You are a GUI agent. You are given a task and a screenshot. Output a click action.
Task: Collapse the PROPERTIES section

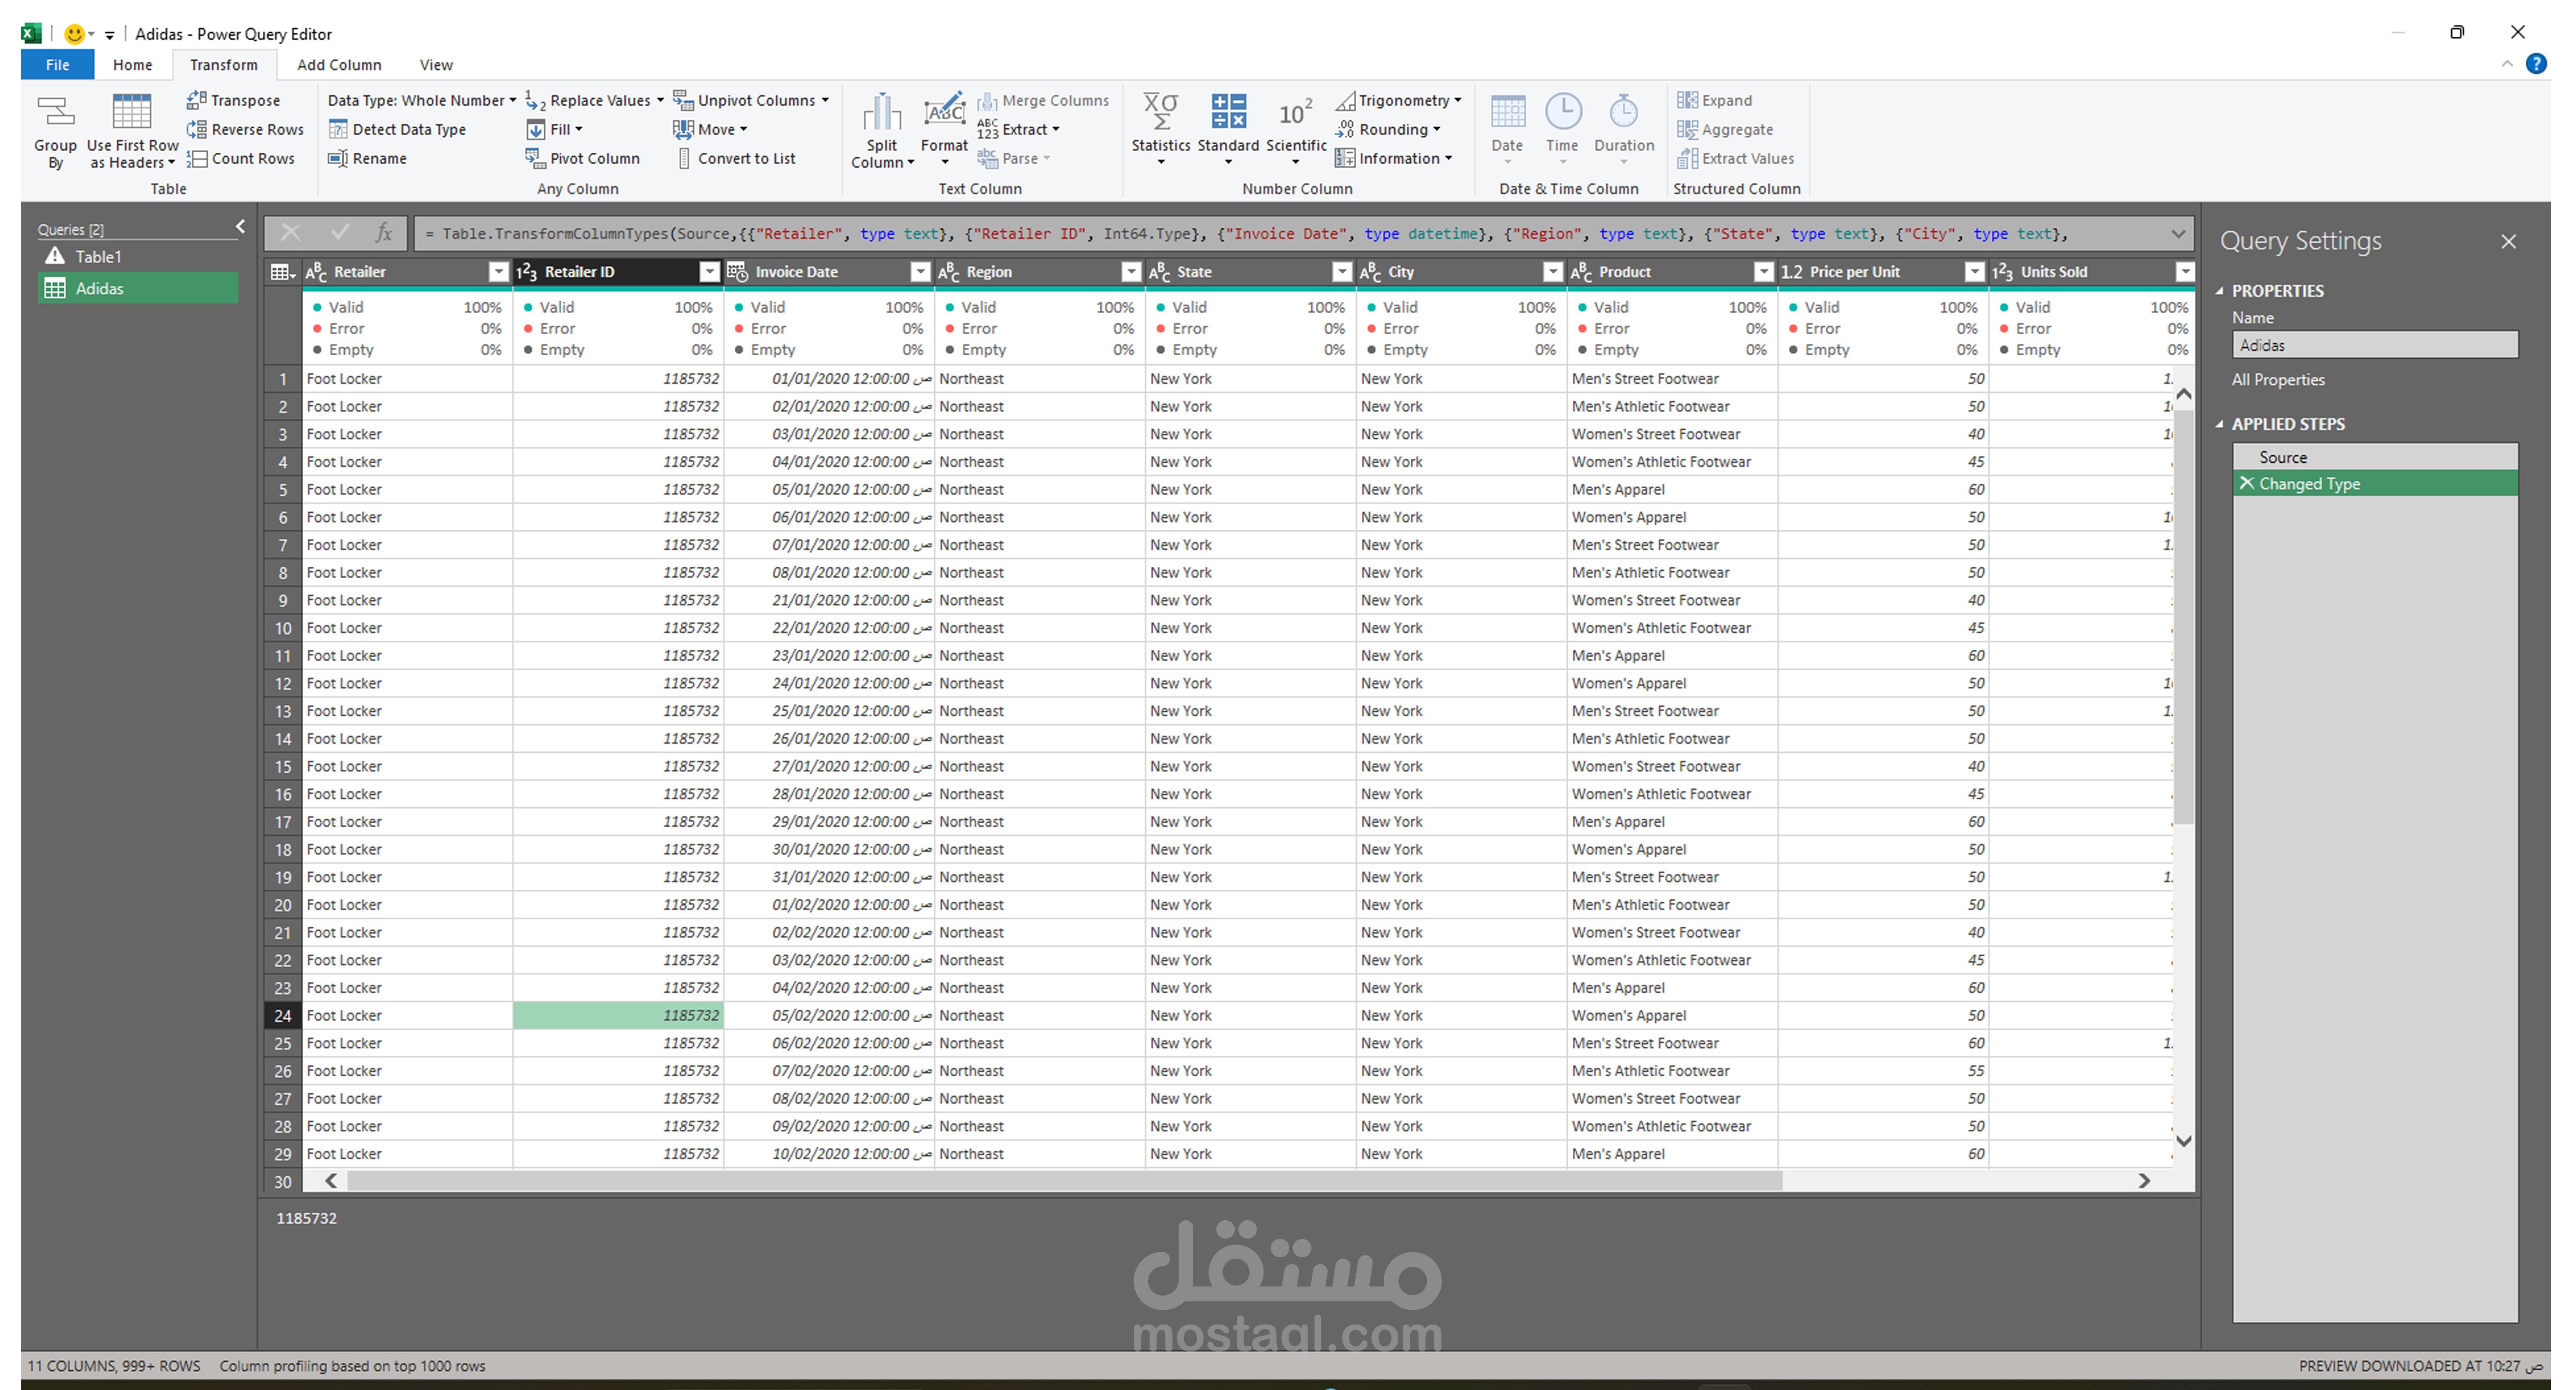click(2220, 291)
